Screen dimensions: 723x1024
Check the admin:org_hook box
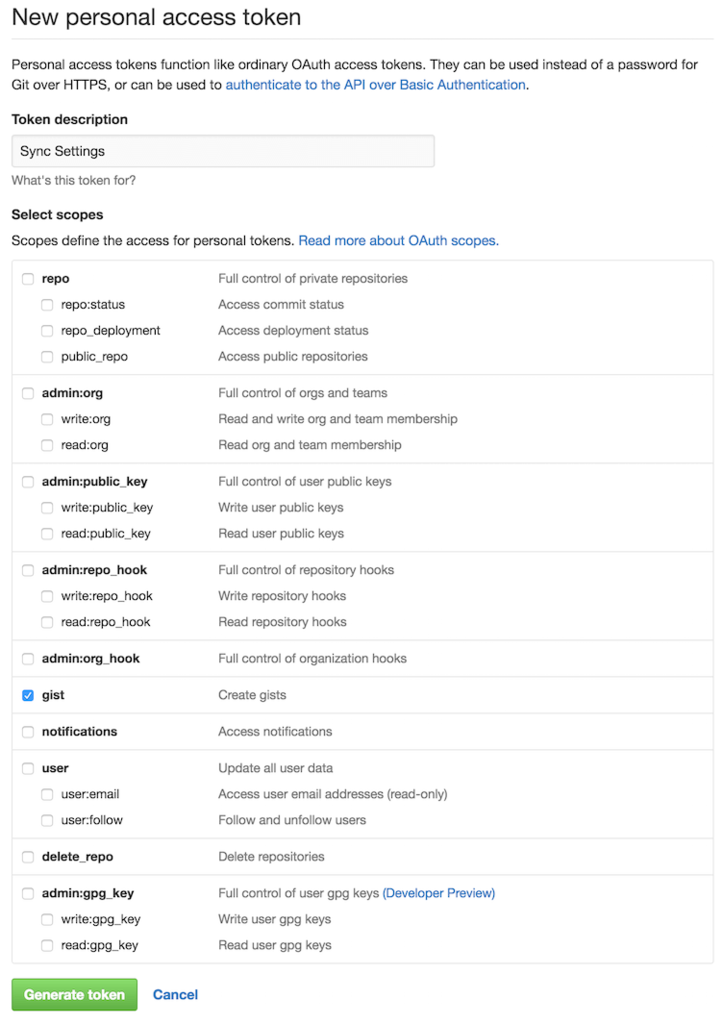coord(28,659)
